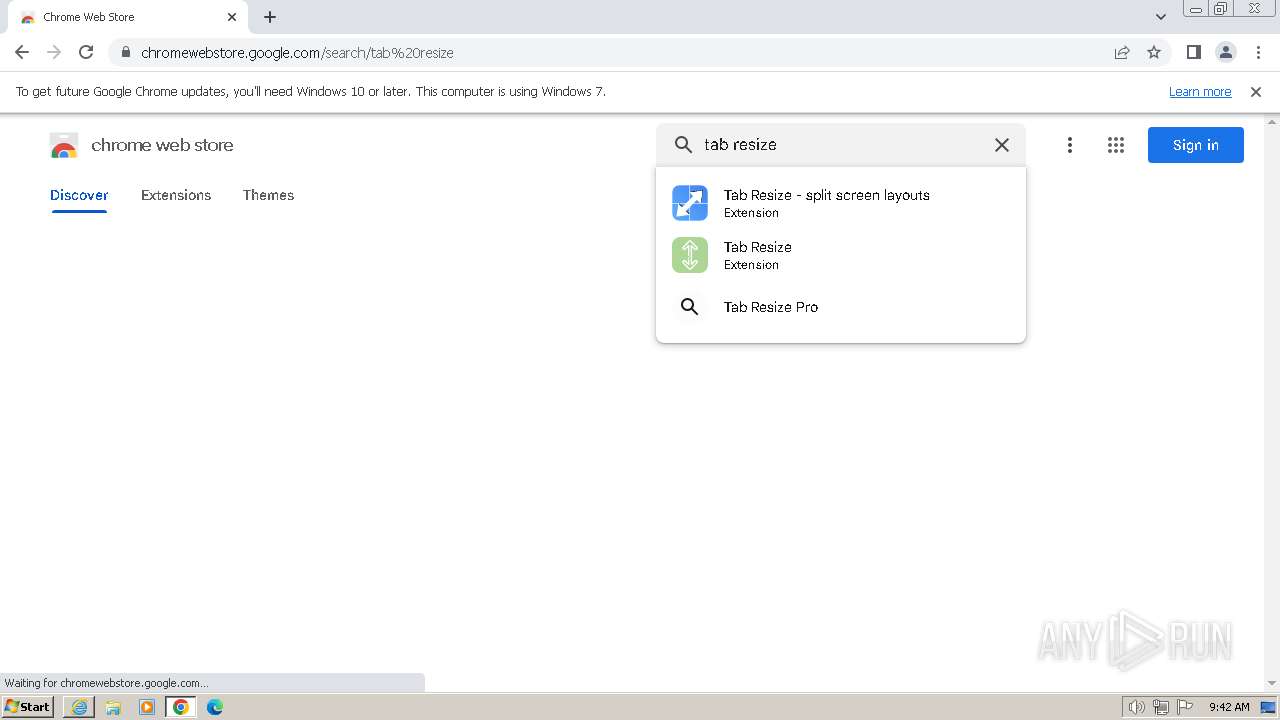The width and height of the screenshot is (1280, 720).
Task: Click the 9:42 AM system clock
Action: pos(1229,707)
